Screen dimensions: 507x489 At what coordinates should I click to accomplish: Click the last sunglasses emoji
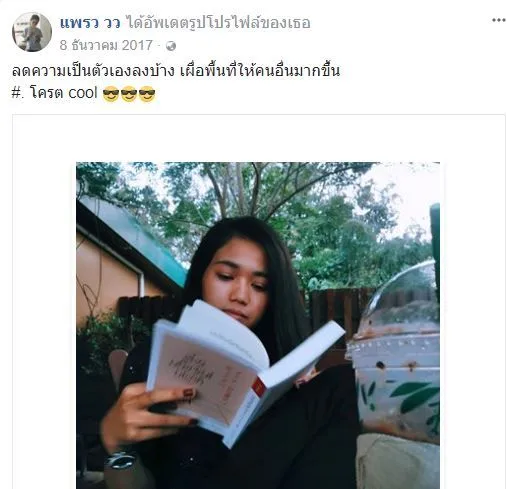pos(147,93)
